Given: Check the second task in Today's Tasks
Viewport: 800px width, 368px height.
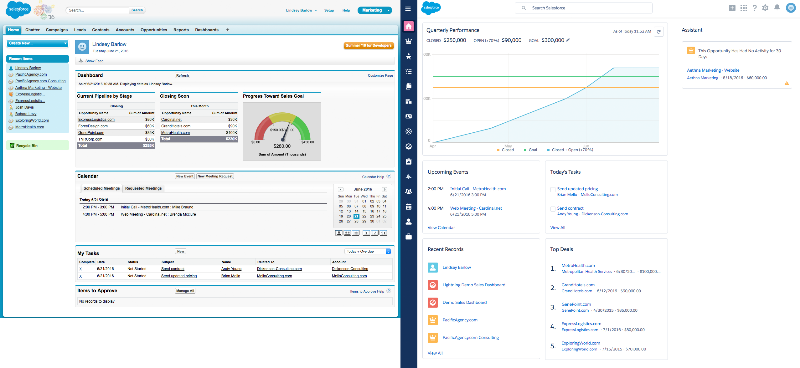Looking at the screenshot, I should tap(553, 209).
